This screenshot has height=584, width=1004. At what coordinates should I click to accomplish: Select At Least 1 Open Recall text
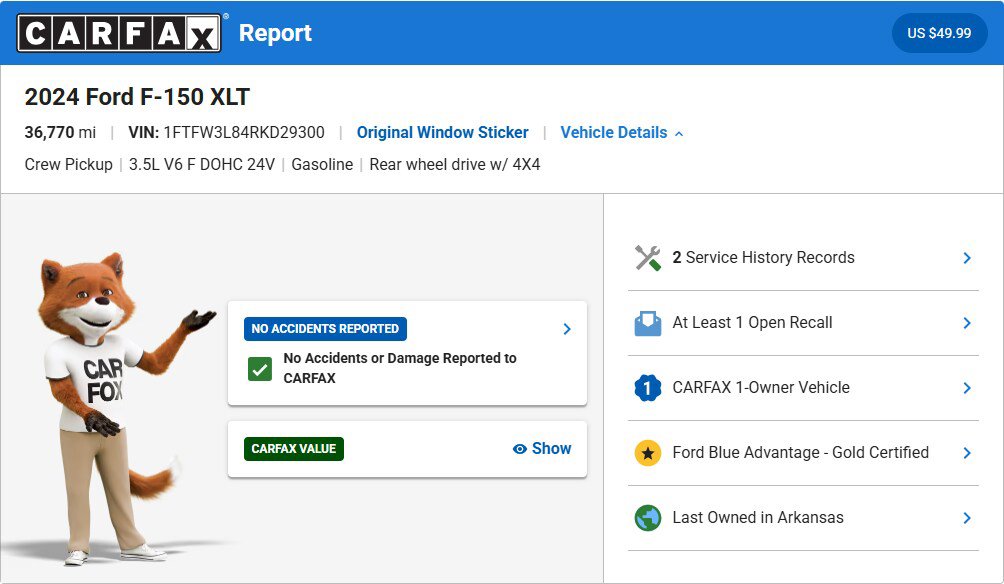(x=752, y=323)
